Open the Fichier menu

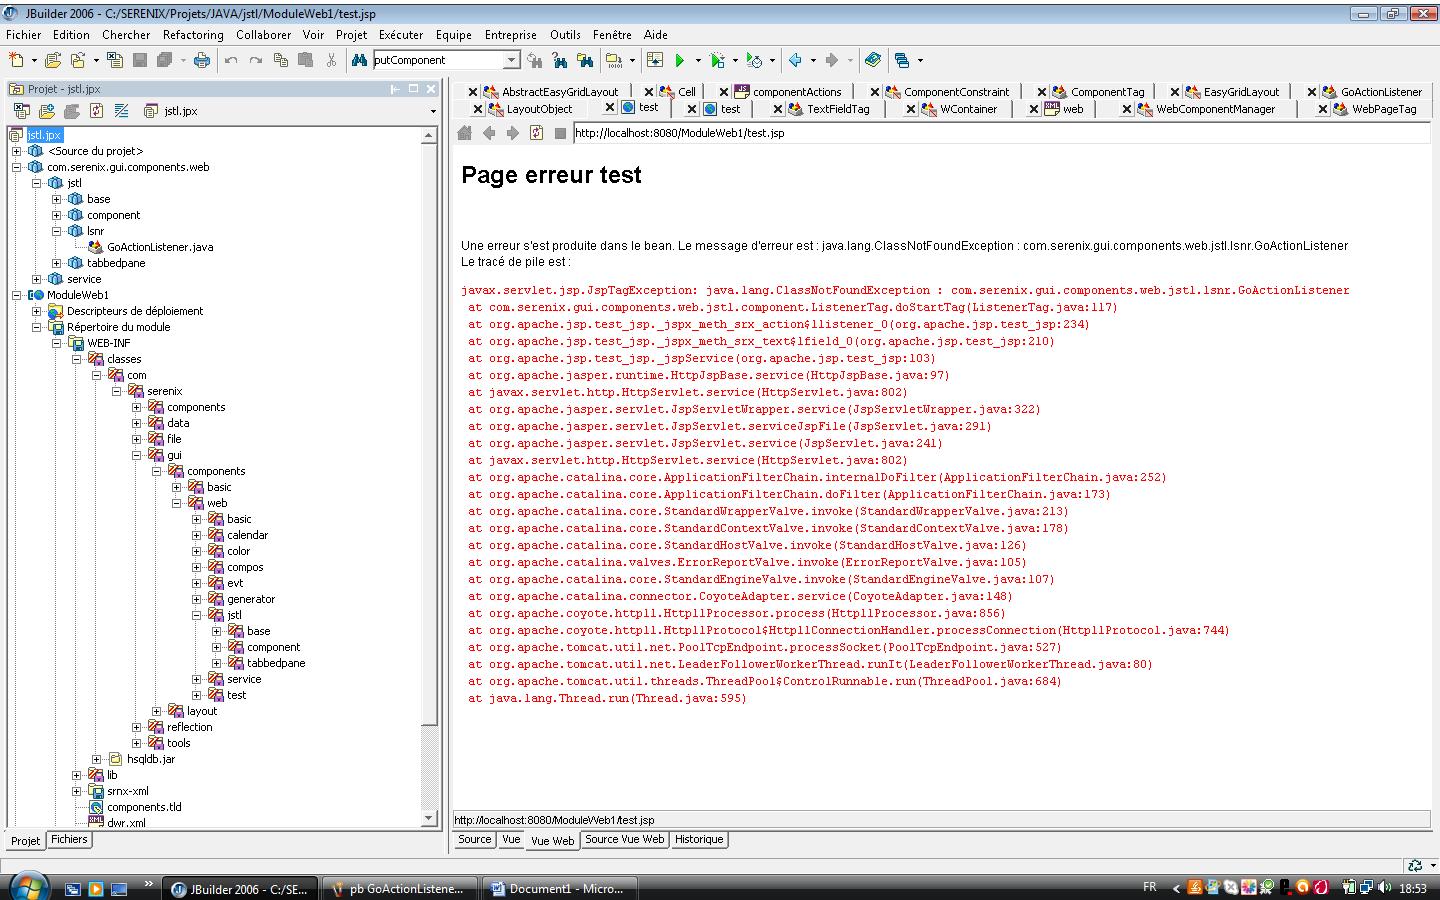(x=24, y=35)
